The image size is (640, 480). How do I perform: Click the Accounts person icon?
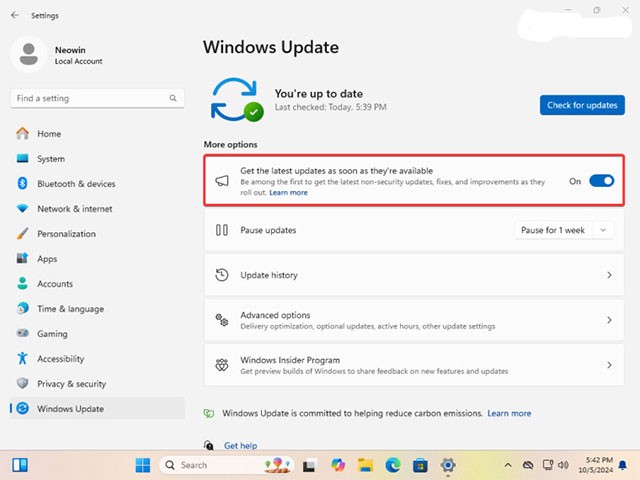[x=22, y=283]
